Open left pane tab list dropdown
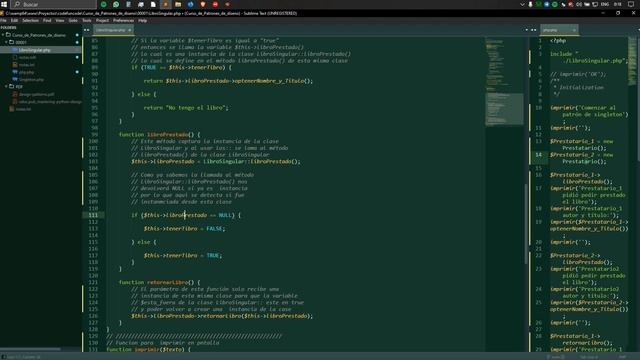The image size is (640, 360). [x=526, y=30]
